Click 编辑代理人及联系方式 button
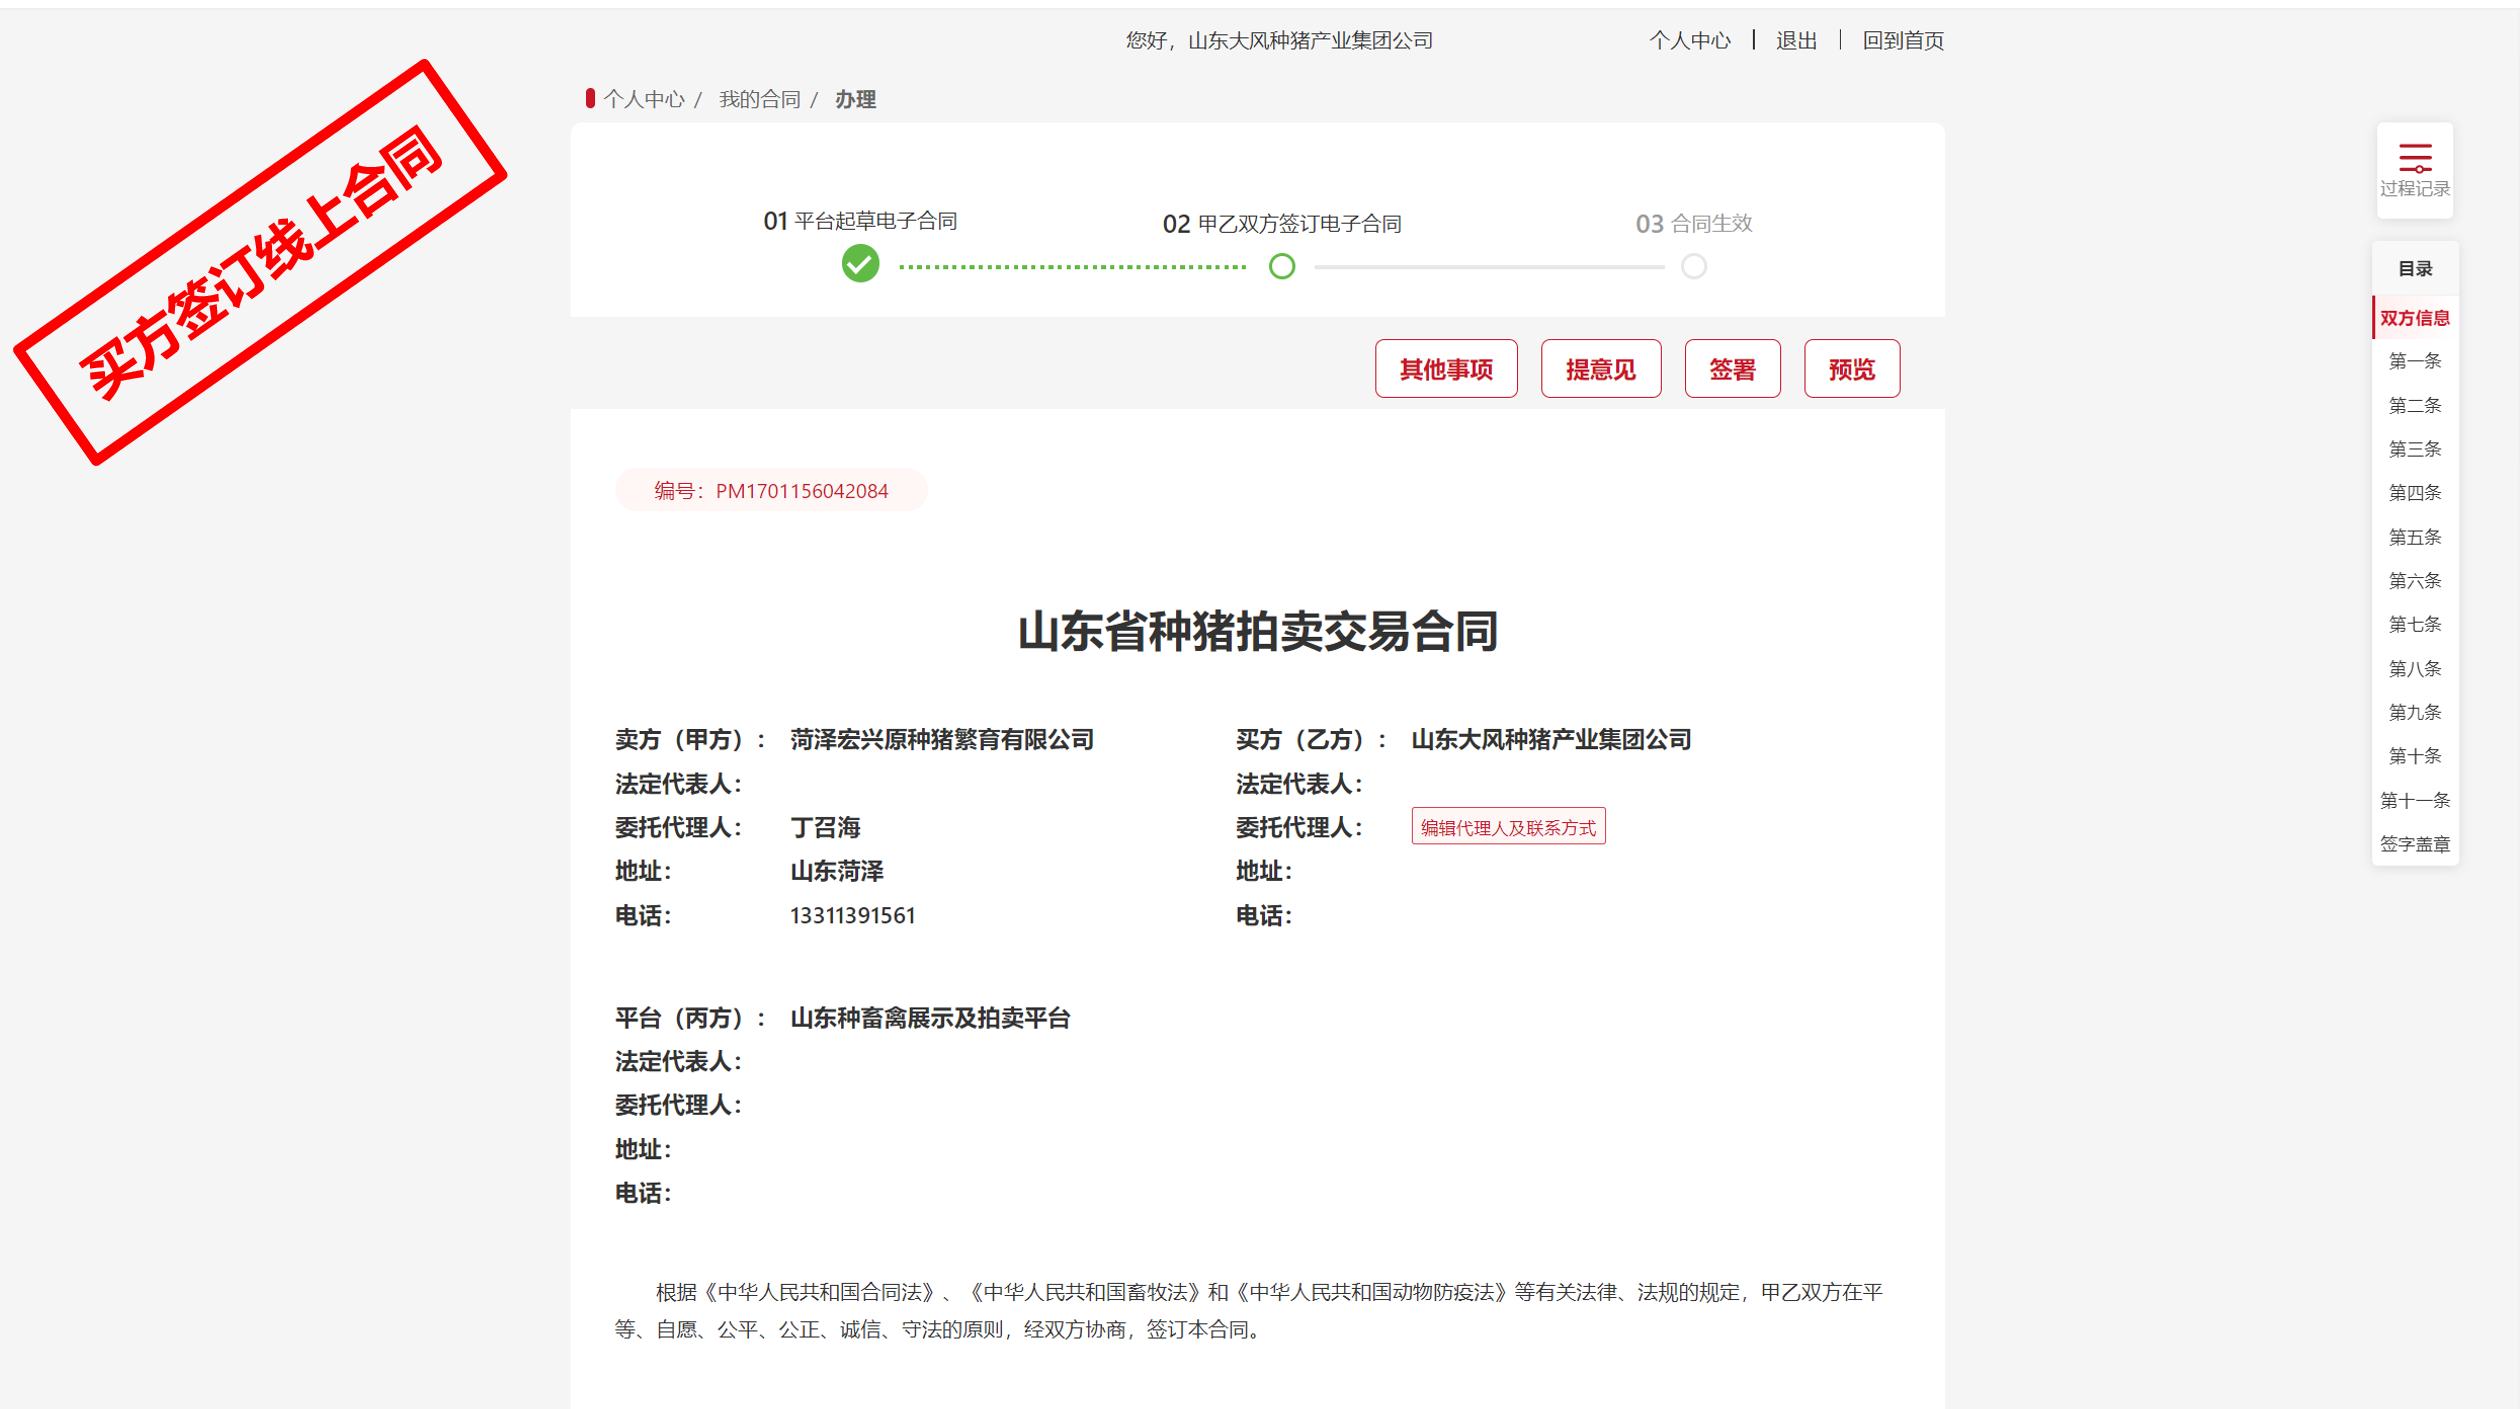Screen dimensions: 2520x1409 [x=1507, y=827]
